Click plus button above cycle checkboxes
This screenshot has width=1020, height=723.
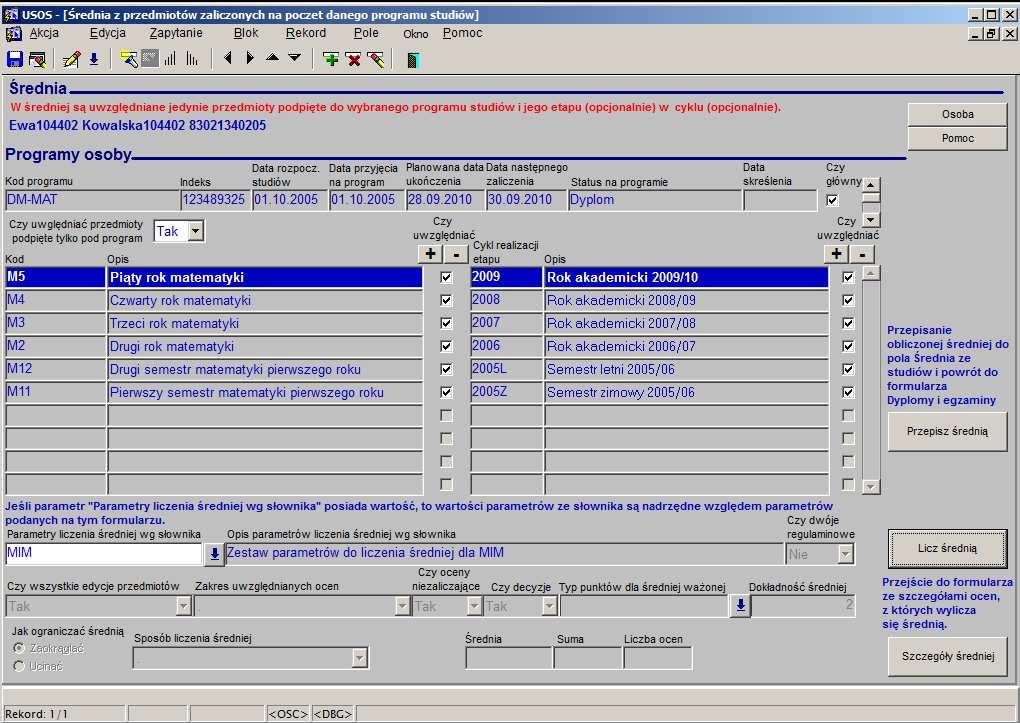pyautogui.click(x=837, y=254)
